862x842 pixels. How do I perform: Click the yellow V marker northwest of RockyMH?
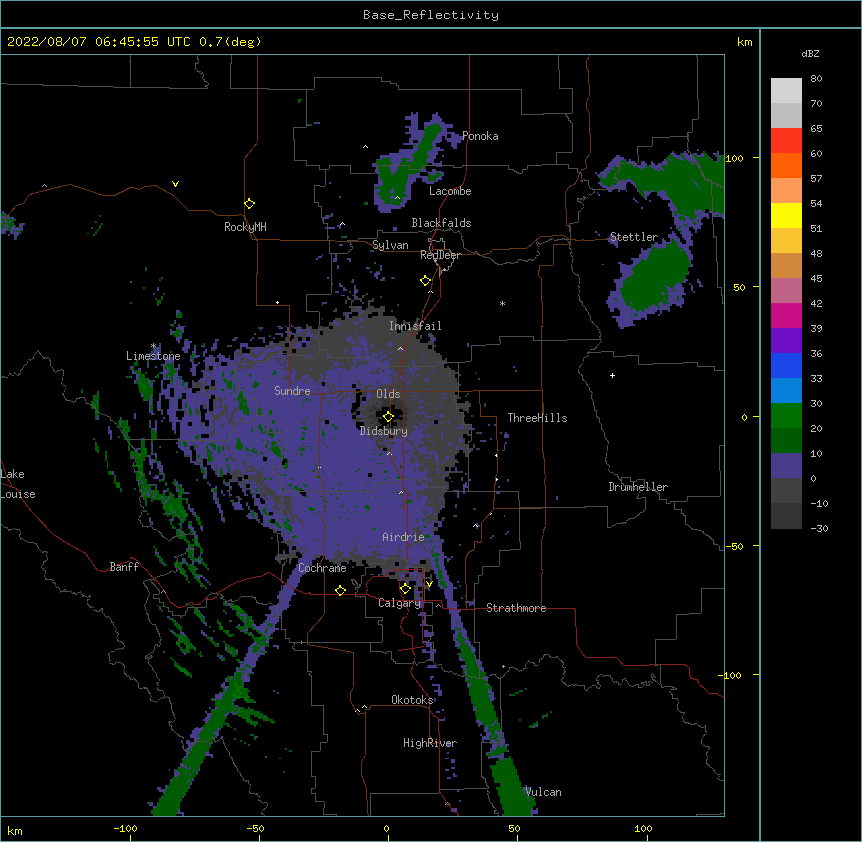pos(175,184)
